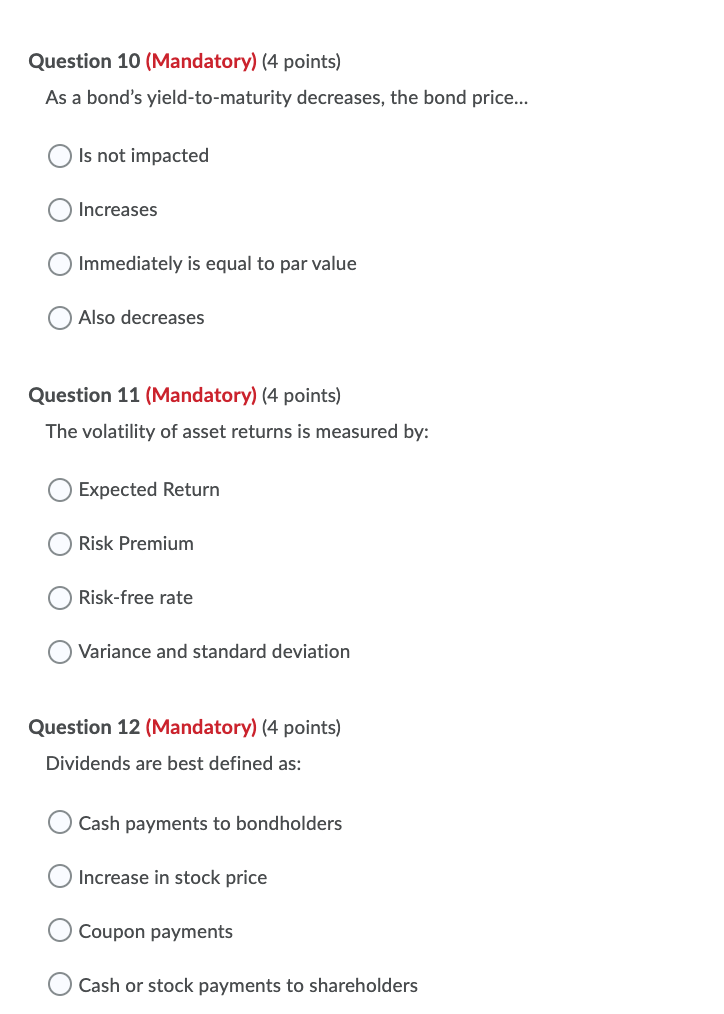This screenshot has height=1014, width=724.
Task: Select the "Coupon payments" option
Action: [x=59, y=930]
